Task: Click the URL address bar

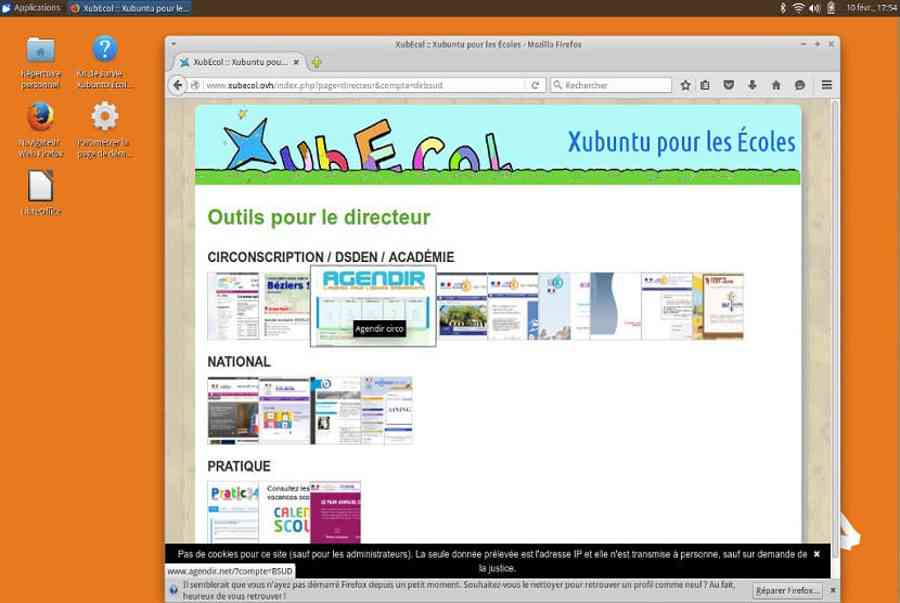Action: click(360, 85)
